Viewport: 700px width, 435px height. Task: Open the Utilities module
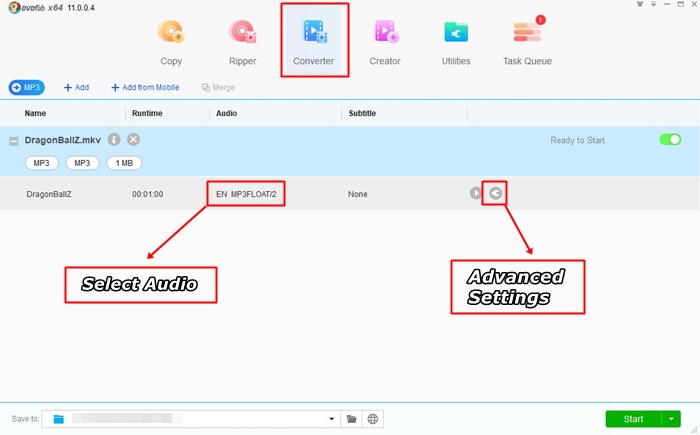coord(456,42)
